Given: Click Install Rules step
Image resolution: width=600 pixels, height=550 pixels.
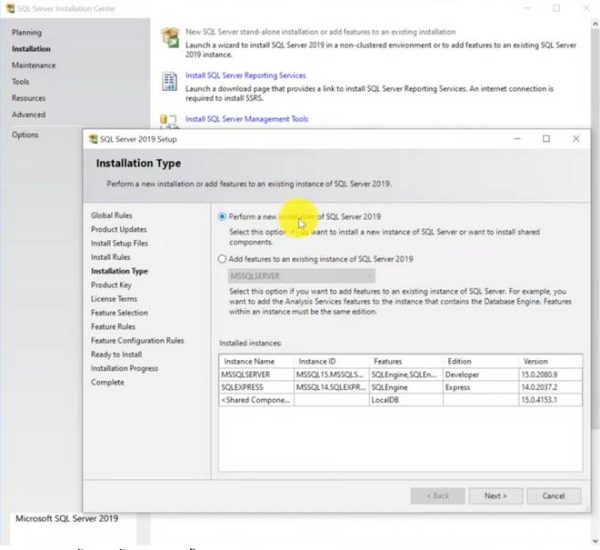Looking at the screenshot, I should click(x=111, y=257).
